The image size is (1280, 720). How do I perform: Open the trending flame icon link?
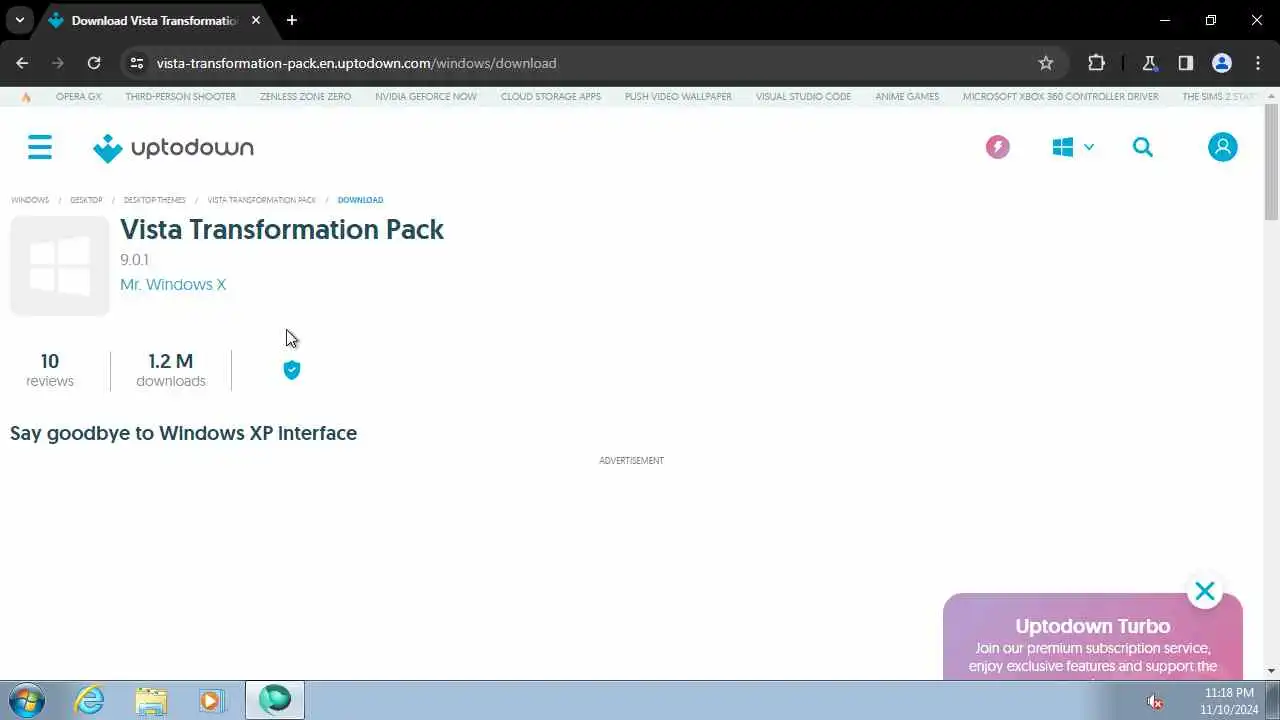point(26,97)
